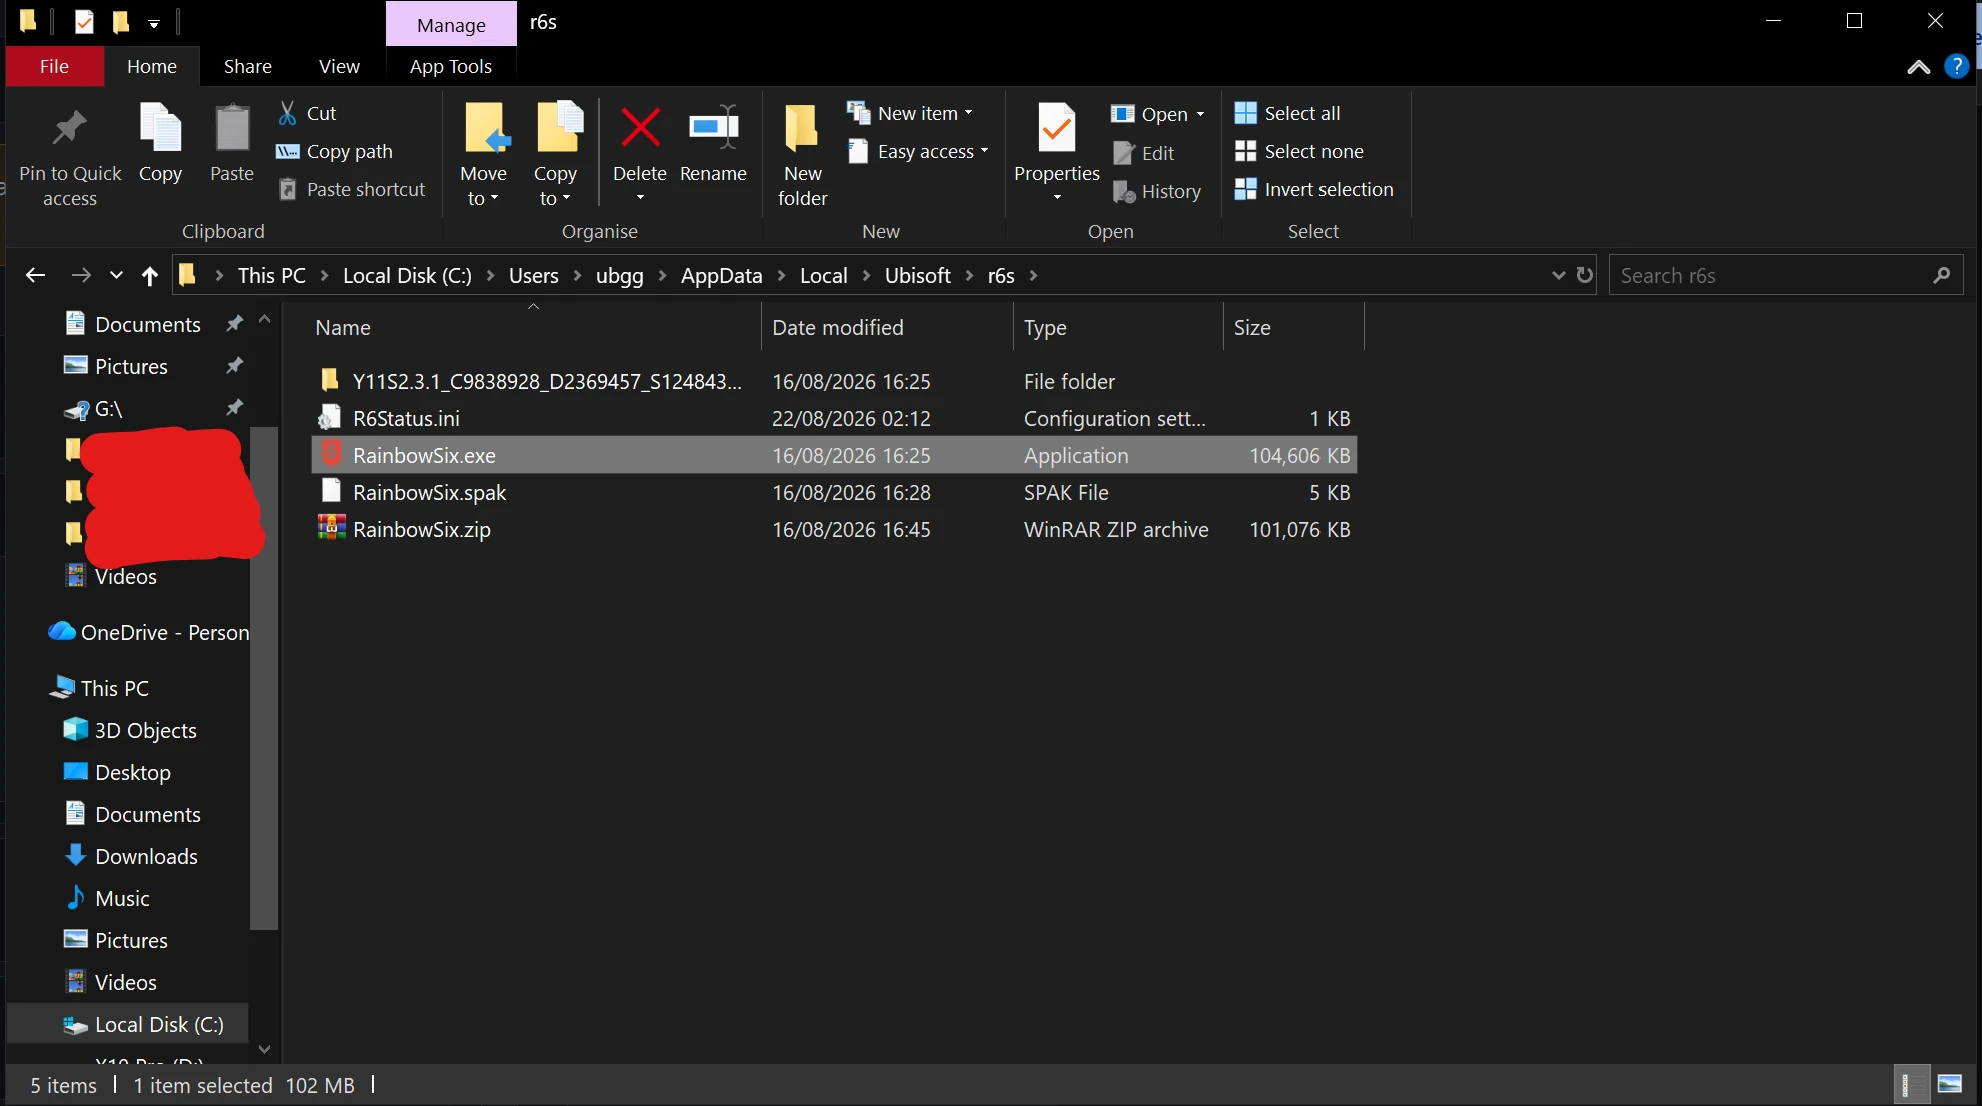Click the AppData breadcrumb
1982x1106 pixels.
[x=721, y=275]
